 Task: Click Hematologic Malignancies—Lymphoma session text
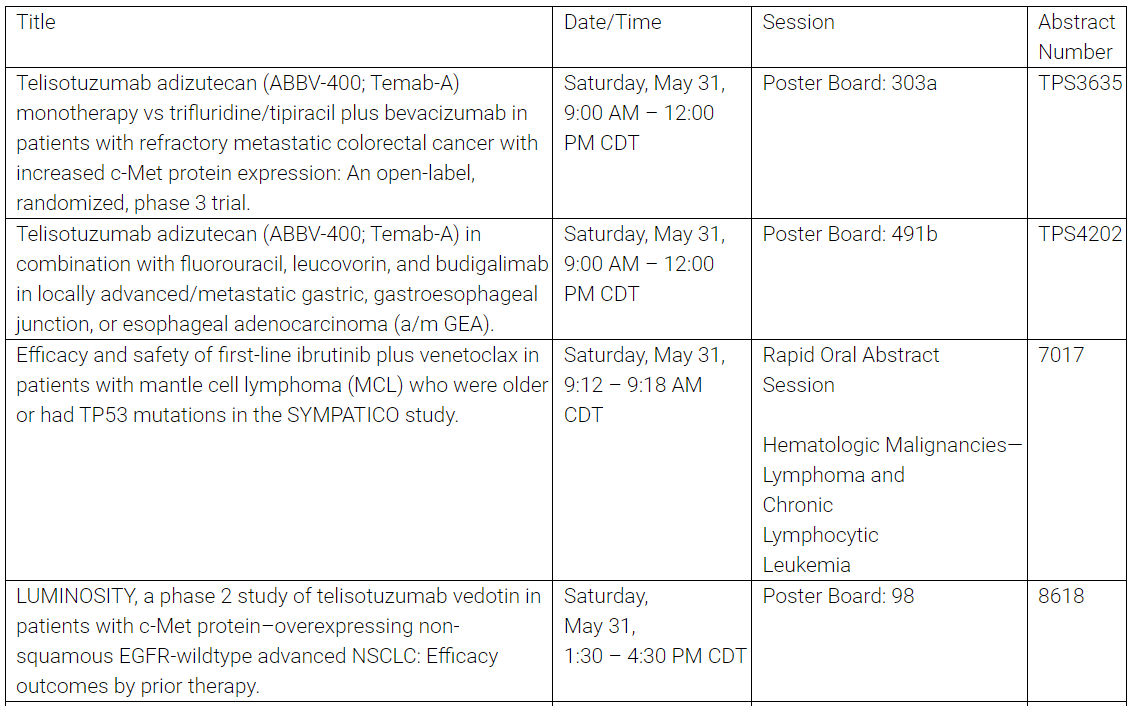point(892,505)
